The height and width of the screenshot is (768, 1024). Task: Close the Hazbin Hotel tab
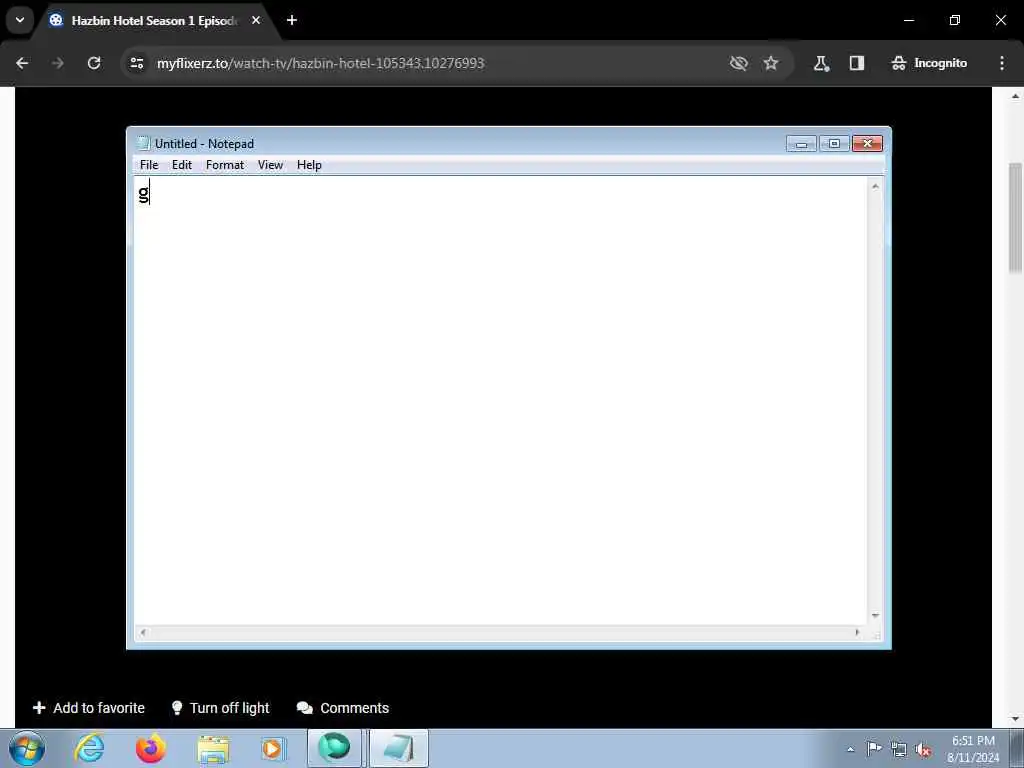coord(256,20)
